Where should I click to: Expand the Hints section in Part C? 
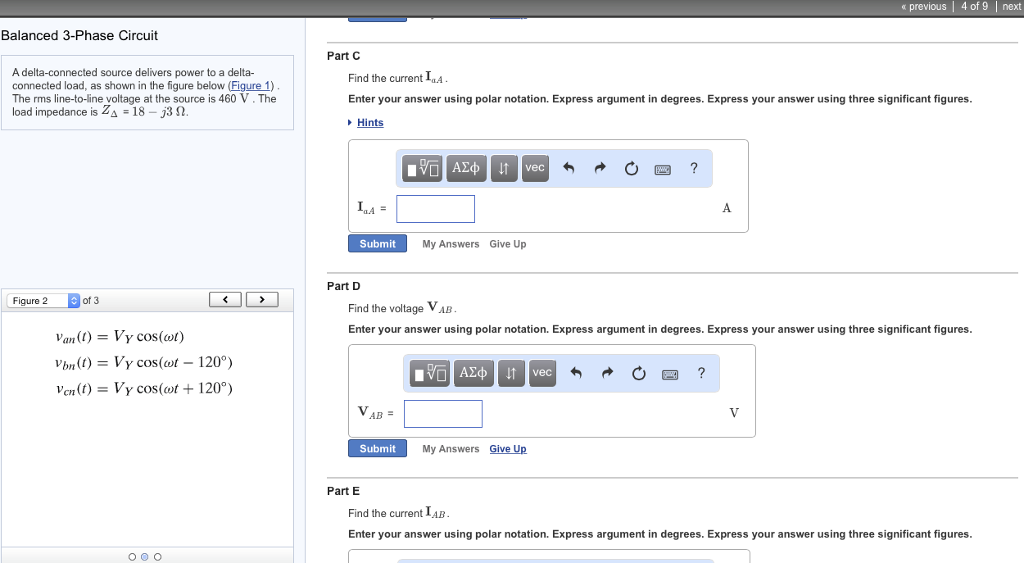coord(369,123)
